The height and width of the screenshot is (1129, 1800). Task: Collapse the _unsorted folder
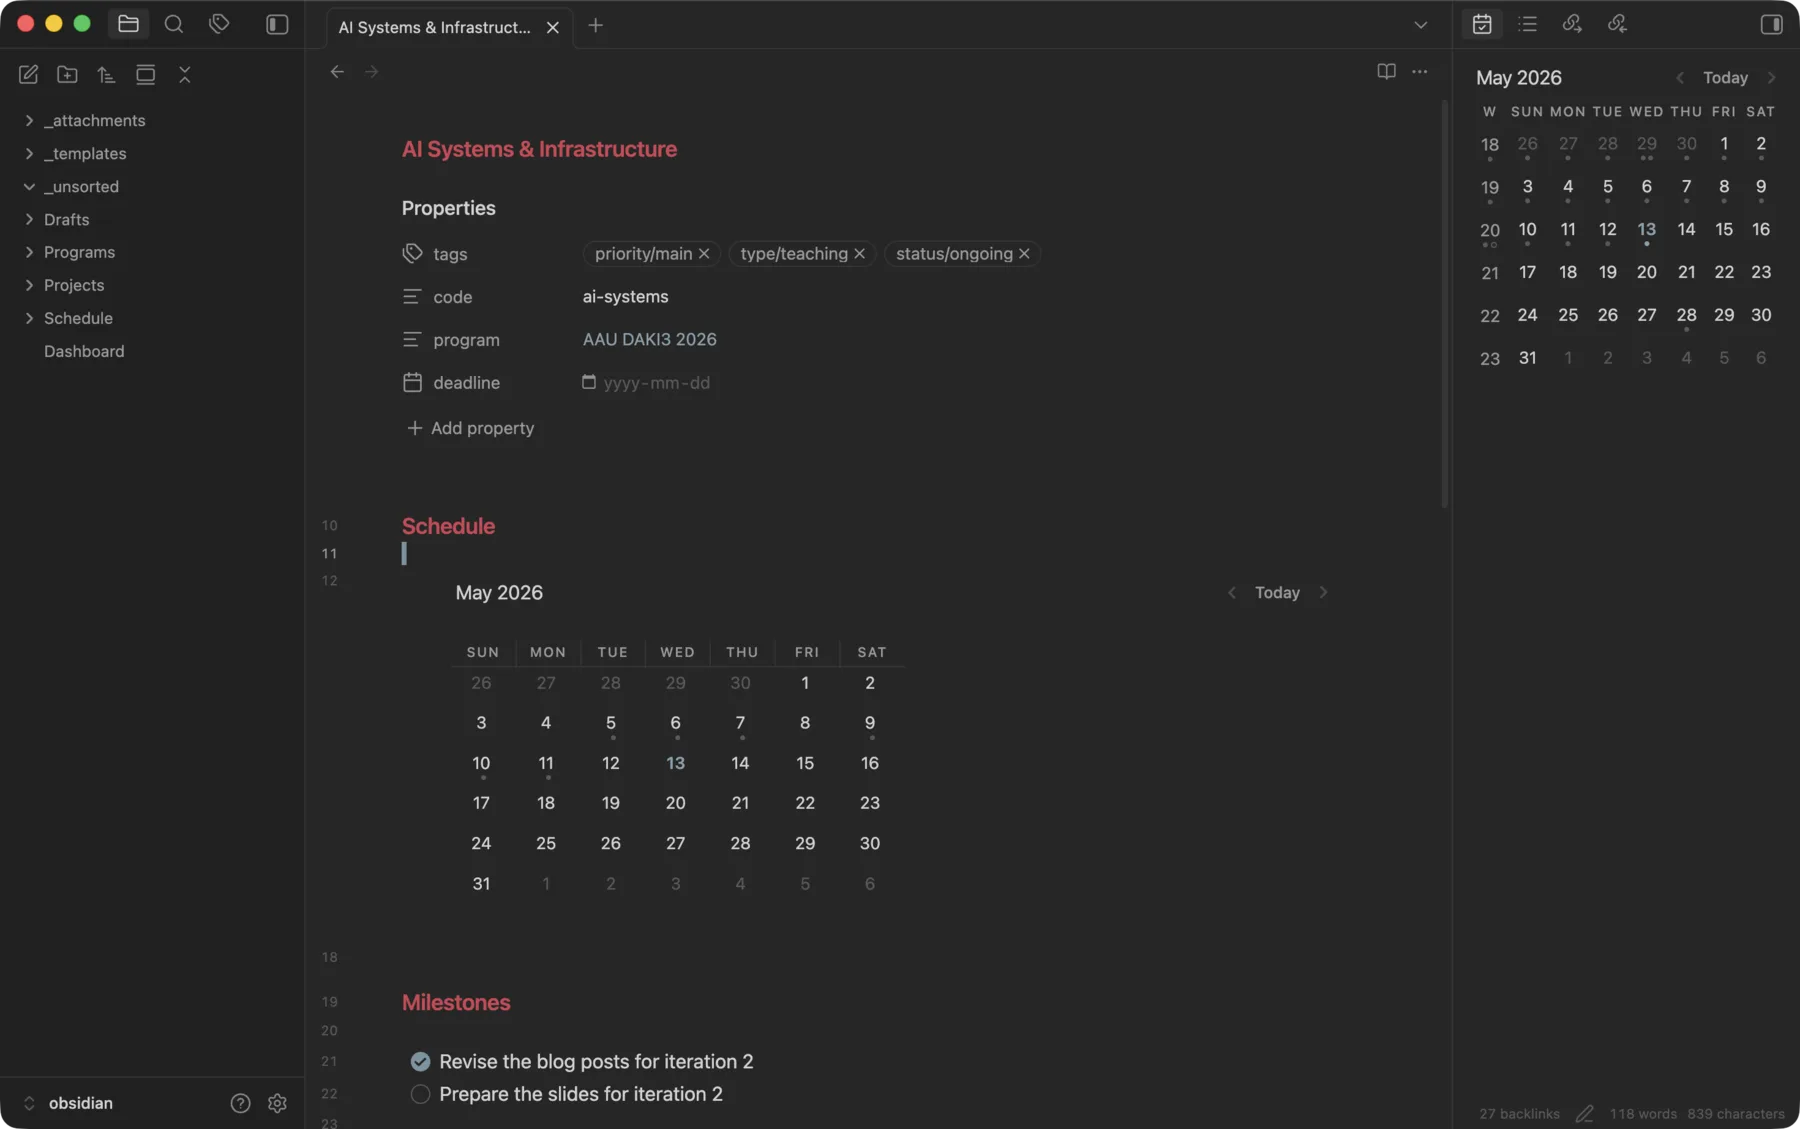pos(29,187)
